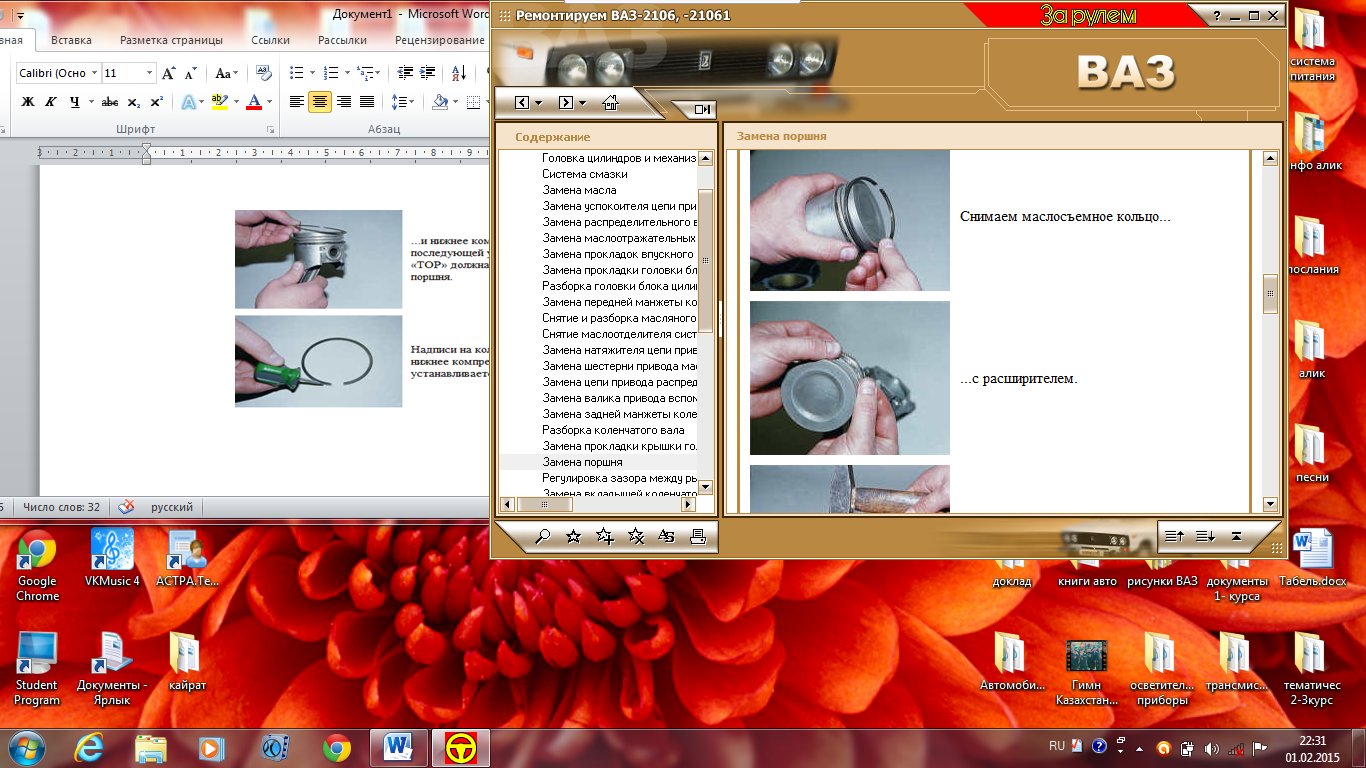1366x768 pixels.
Task: Click the article pane scroll-down arrow
Action: pos(1270,504)
